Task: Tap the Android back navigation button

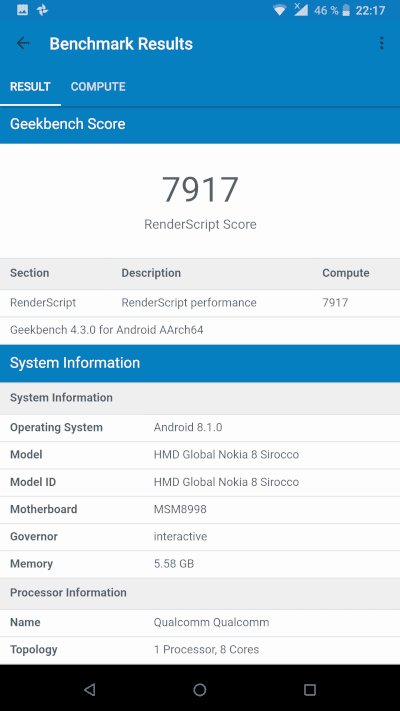Action: pos(89,690)
